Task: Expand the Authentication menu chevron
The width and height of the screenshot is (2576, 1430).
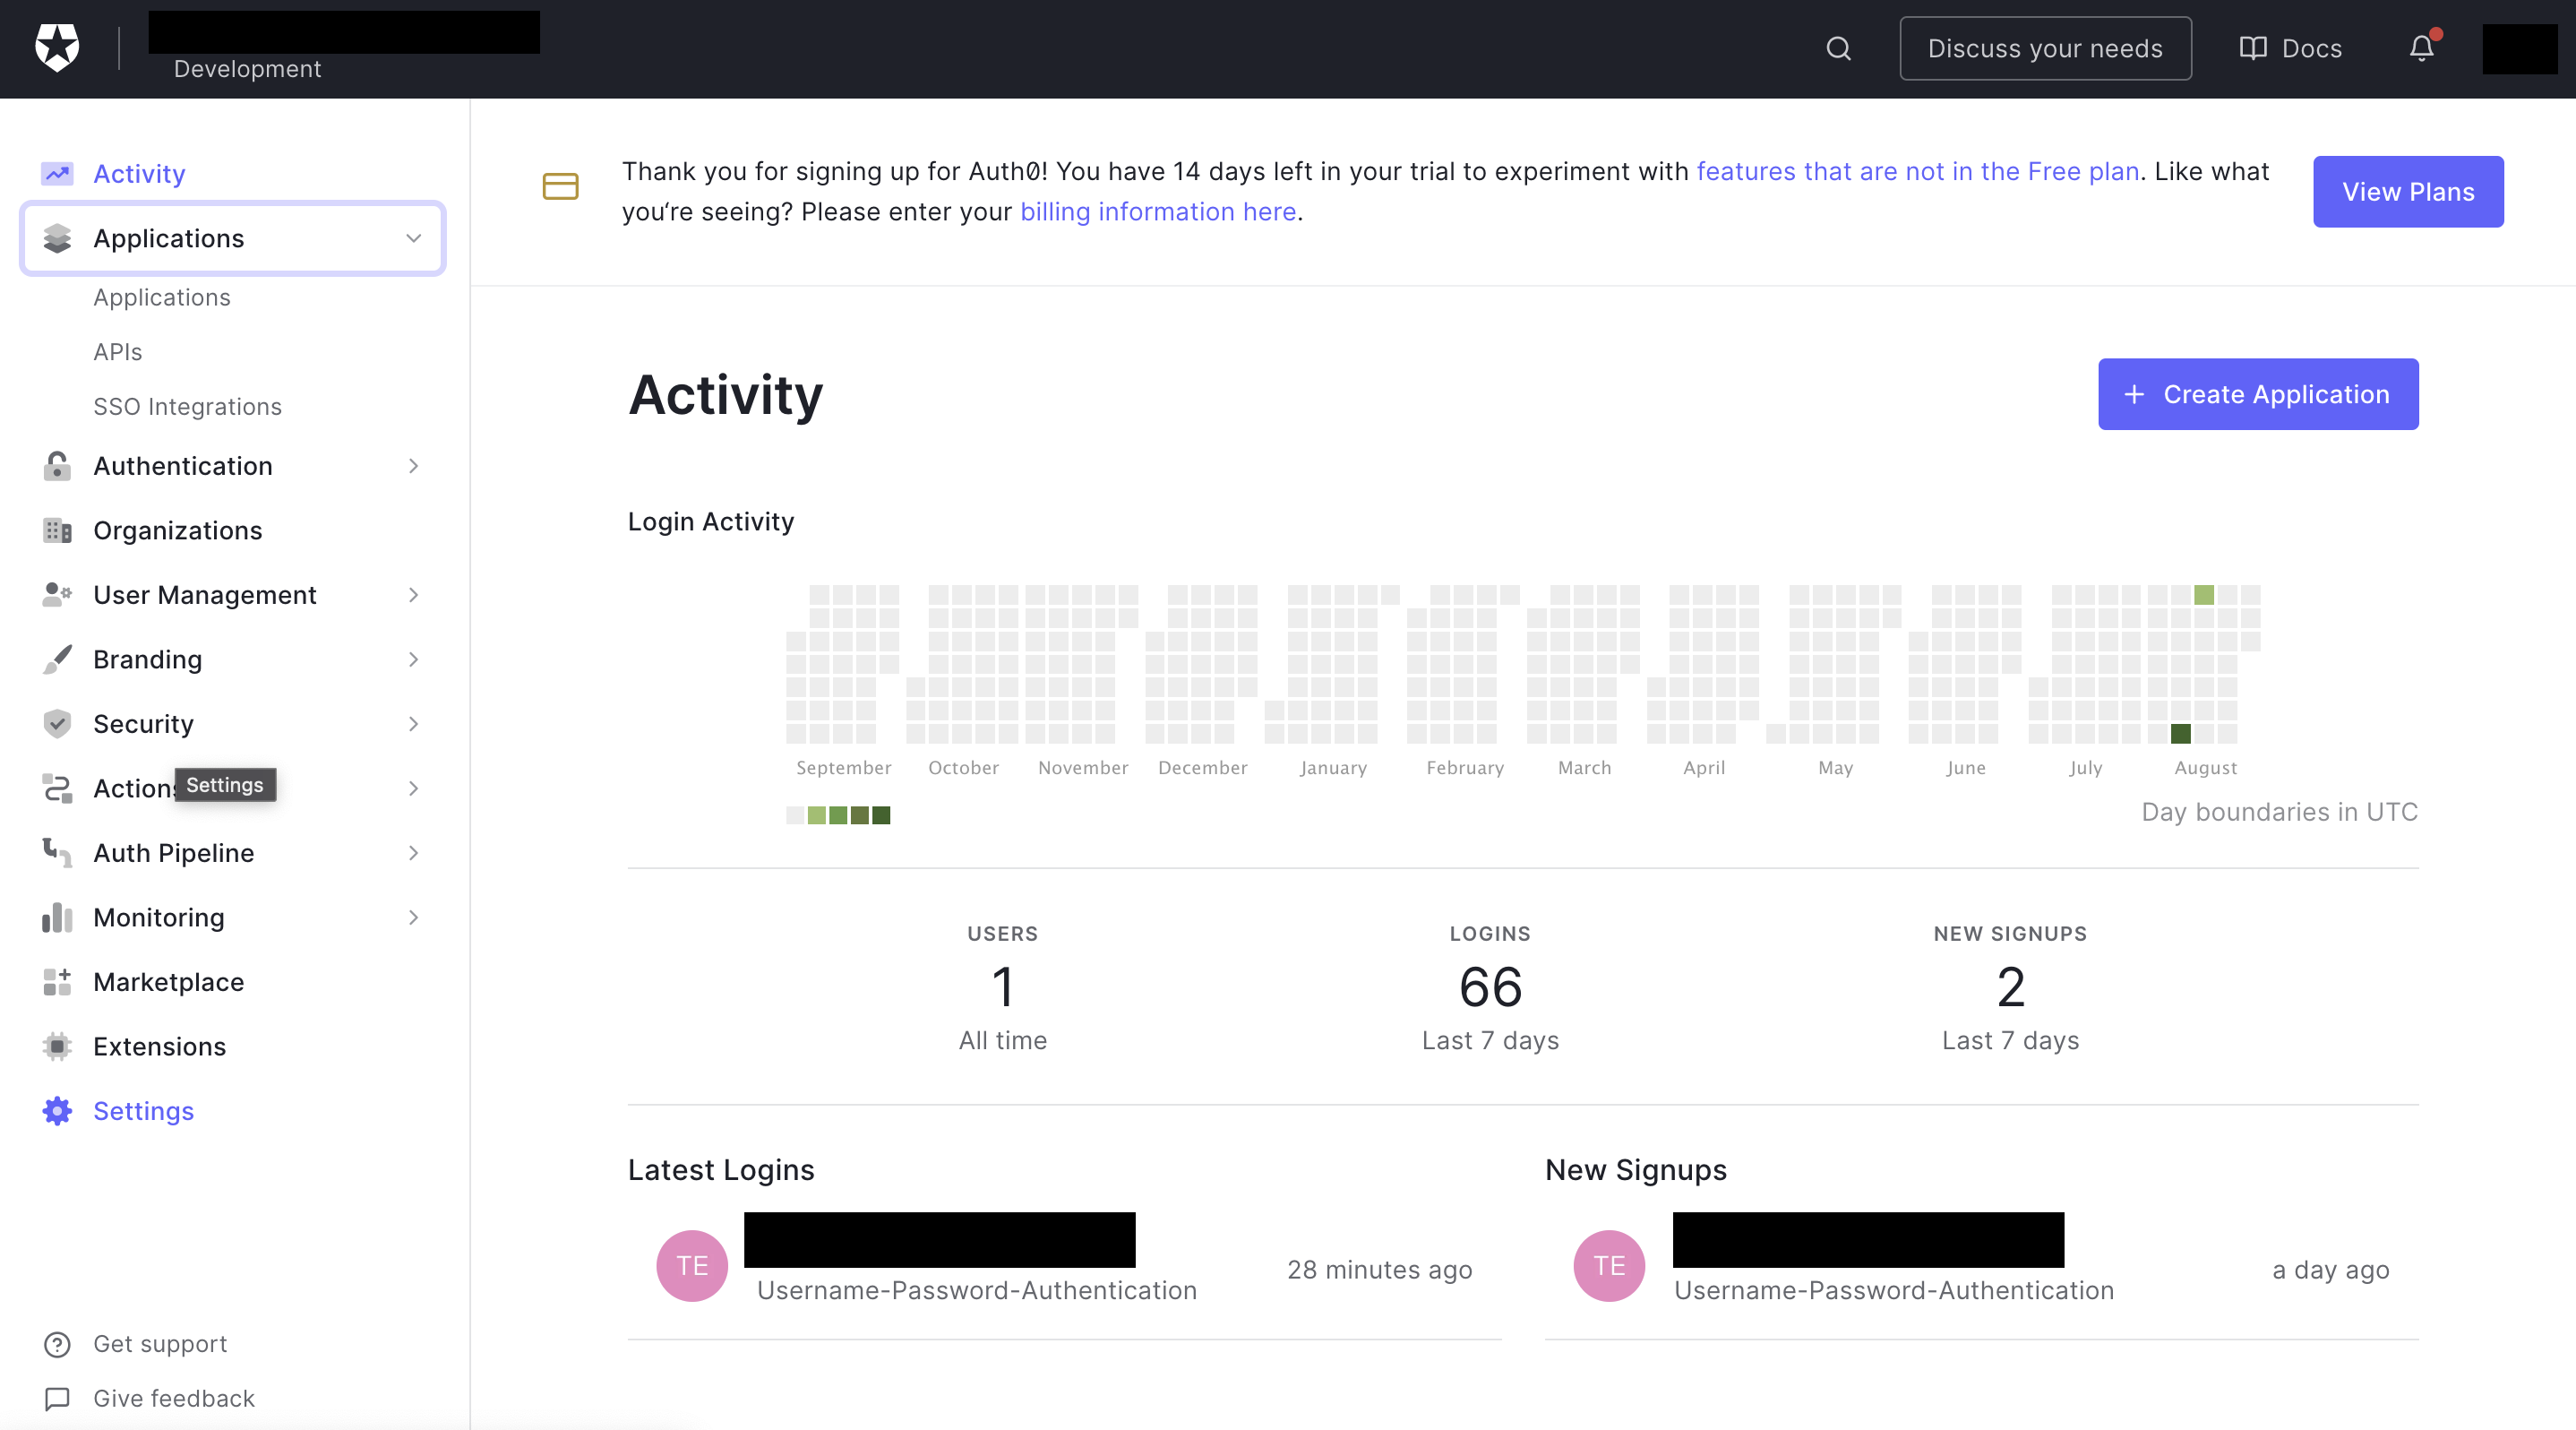Action: [x=413, y=466]
